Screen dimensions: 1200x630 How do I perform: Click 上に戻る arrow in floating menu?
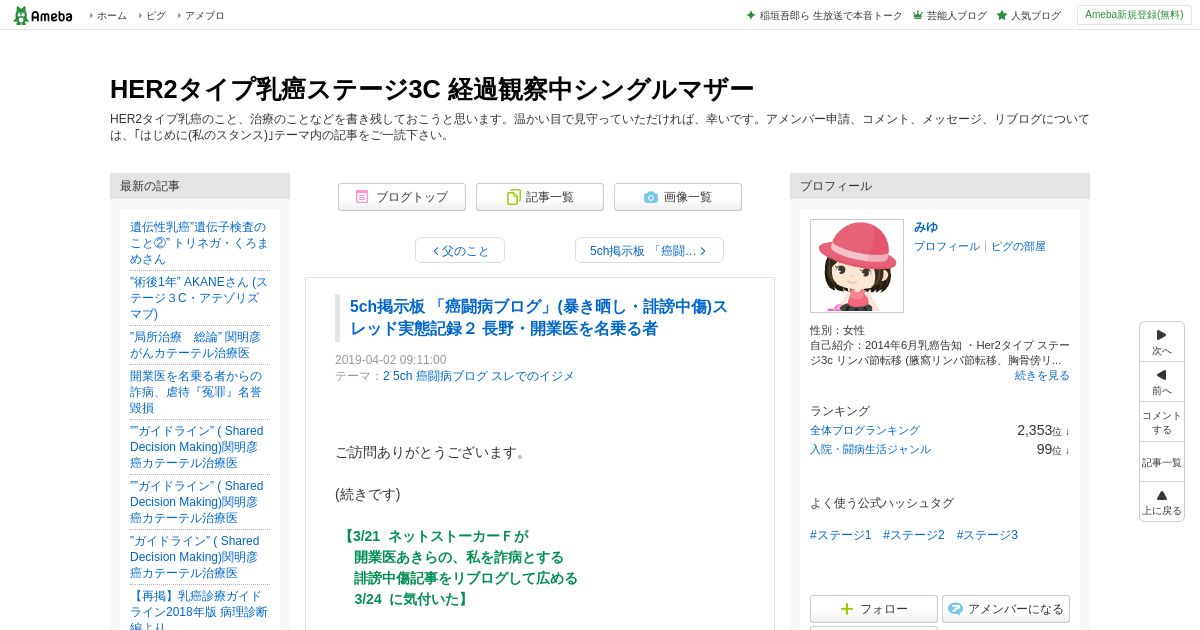coord(1161,502)
